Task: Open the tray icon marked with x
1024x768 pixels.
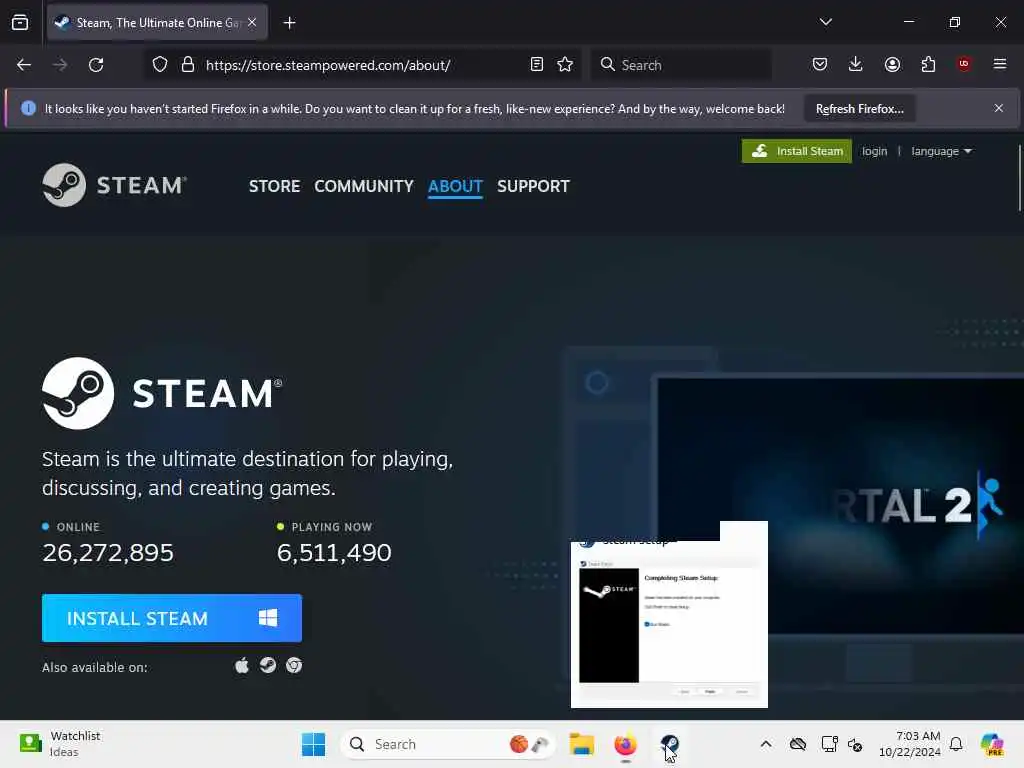Action: click(x=855, y=744)
